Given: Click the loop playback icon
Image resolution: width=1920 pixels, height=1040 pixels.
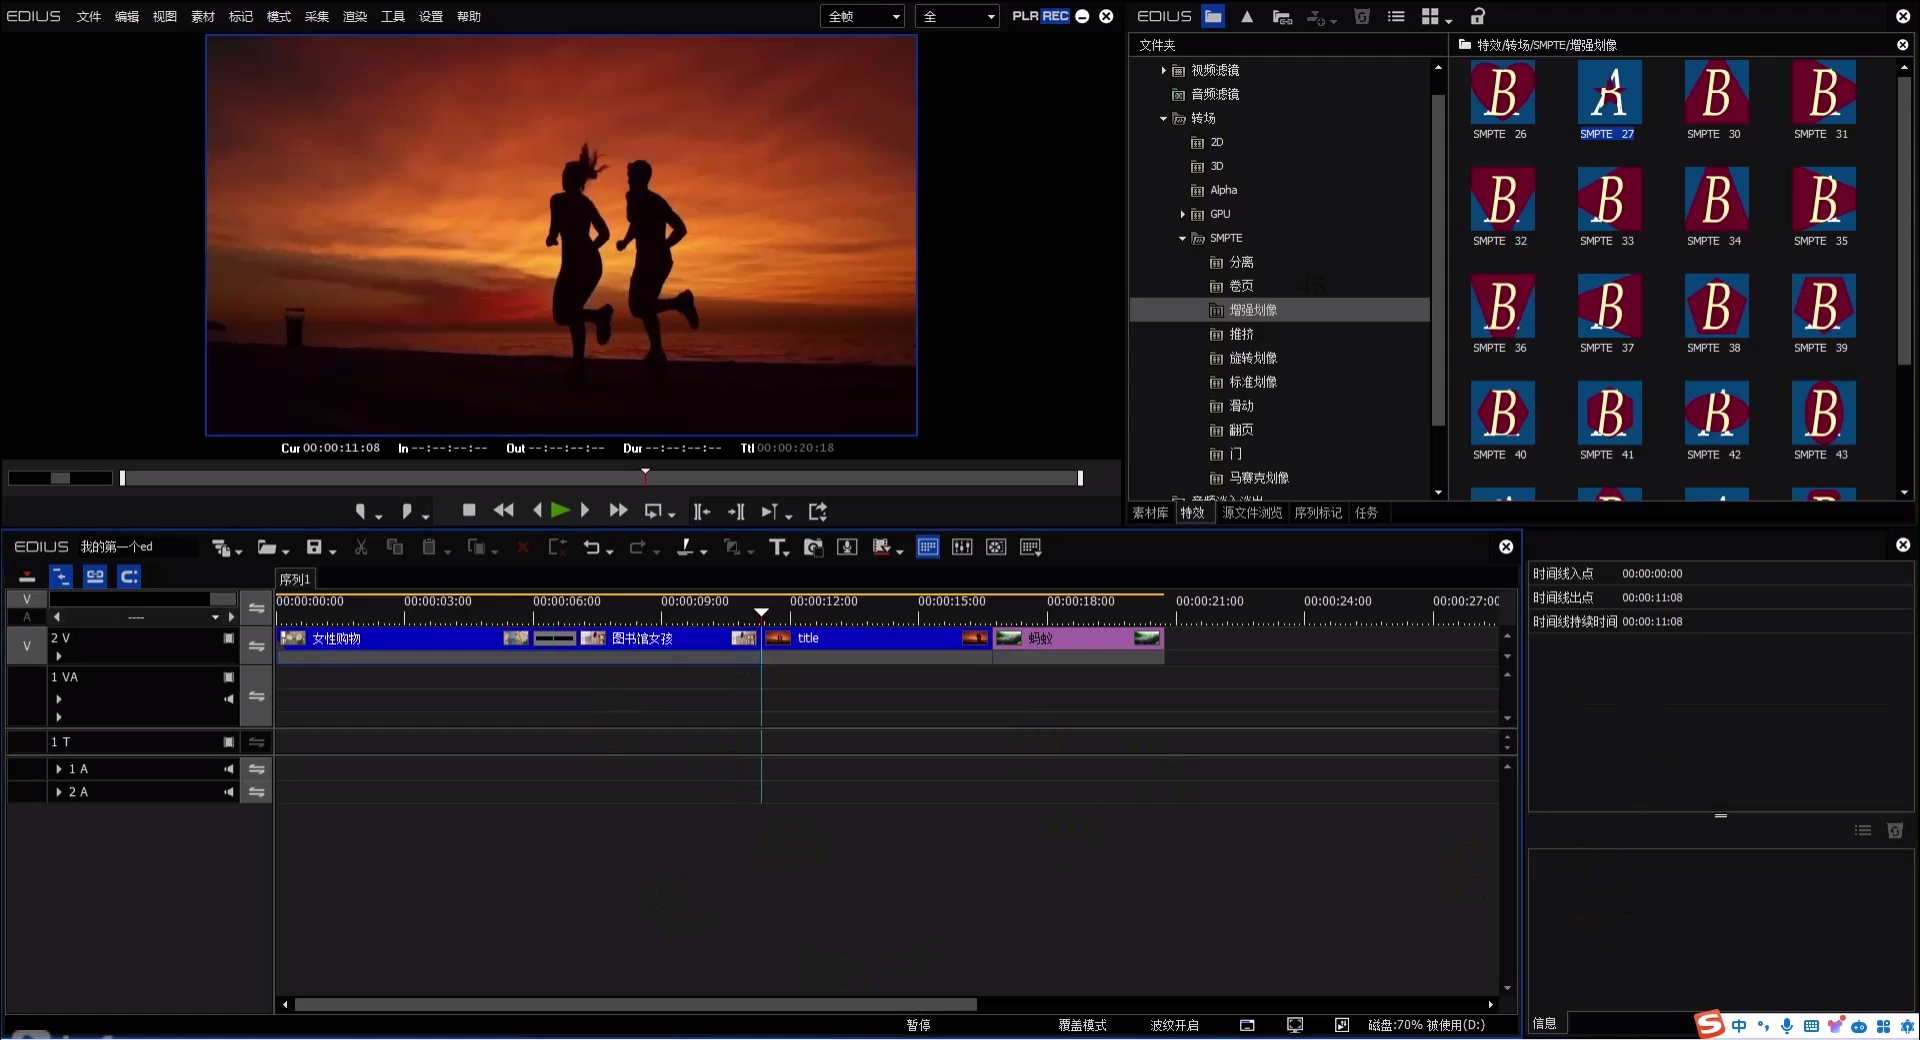Looking at the screenshot, I should click(653, 511).
